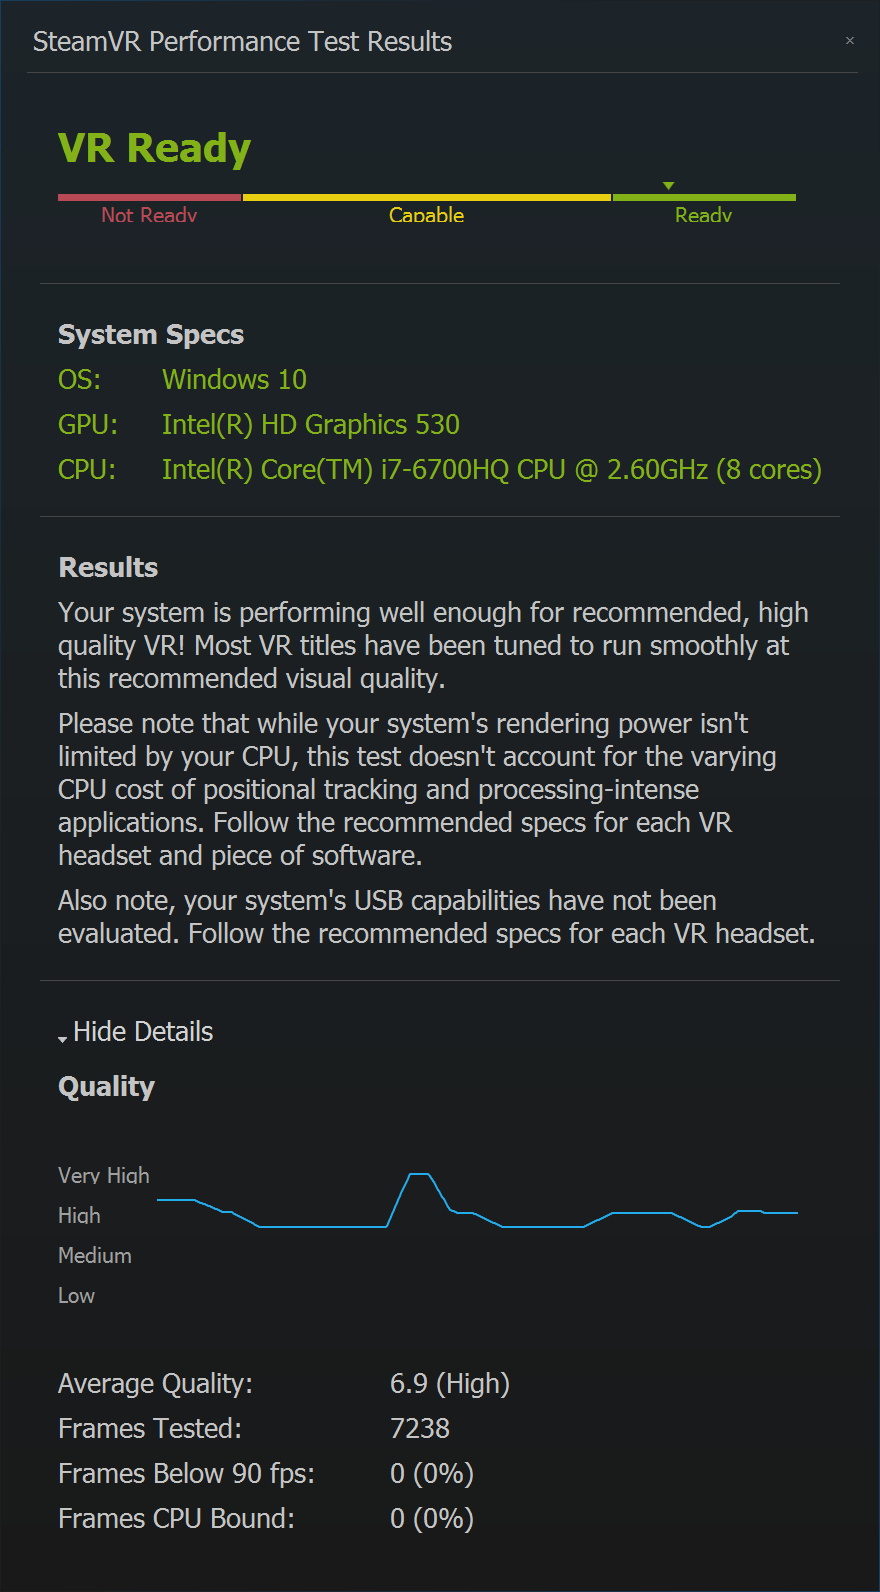Click the Average Quality 6.9 value

click(x=450, y=1384)
